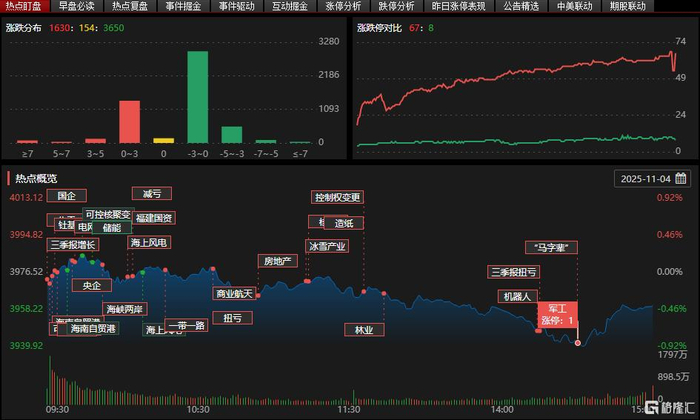Image resolution: width=700 pixels, height=420 pixels.
Task: Select the 减亏 hotspot label
Action: tap(152, 194)
